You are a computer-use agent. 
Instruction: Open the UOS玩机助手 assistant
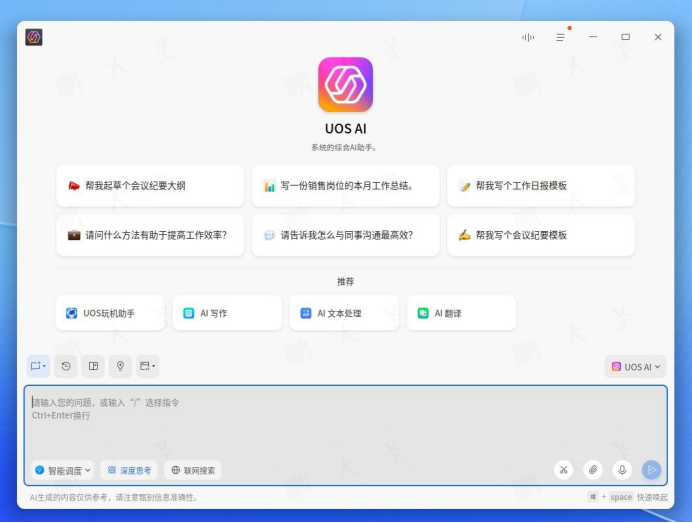click(110, 313)
